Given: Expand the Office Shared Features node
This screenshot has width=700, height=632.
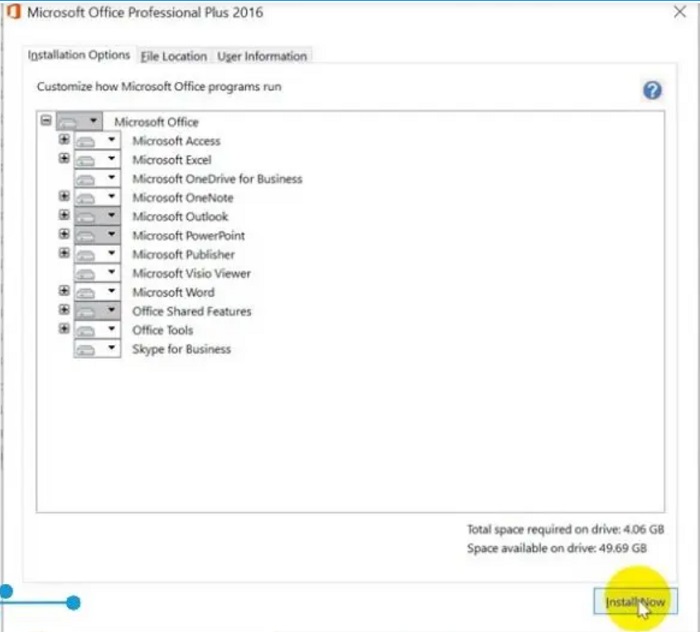Looking at the screenshot, I should point(64,310).
